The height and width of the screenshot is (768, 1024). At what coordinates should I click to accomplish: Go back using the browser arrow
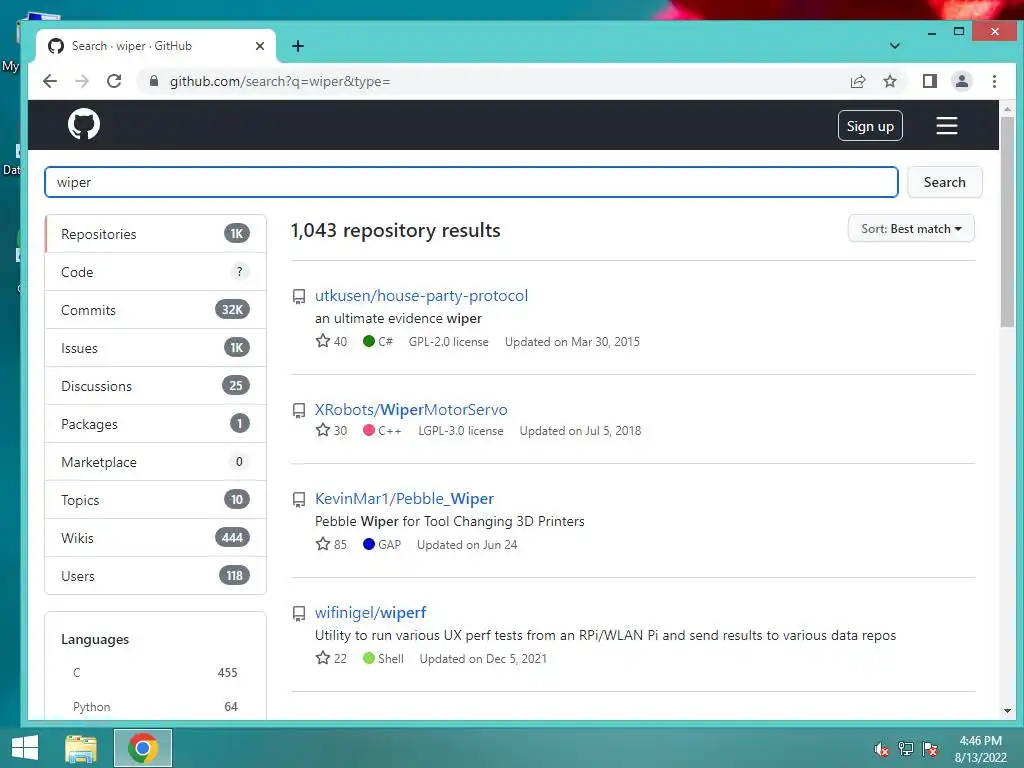tap(50, 81)
